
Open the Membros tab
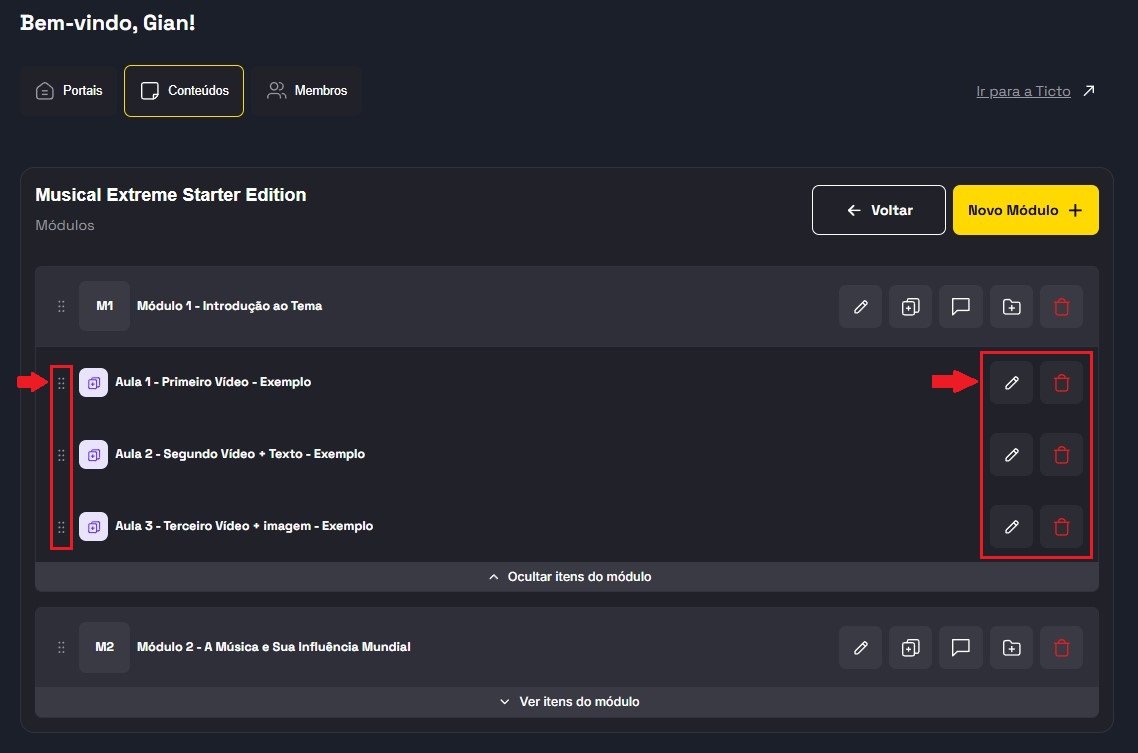307,91
